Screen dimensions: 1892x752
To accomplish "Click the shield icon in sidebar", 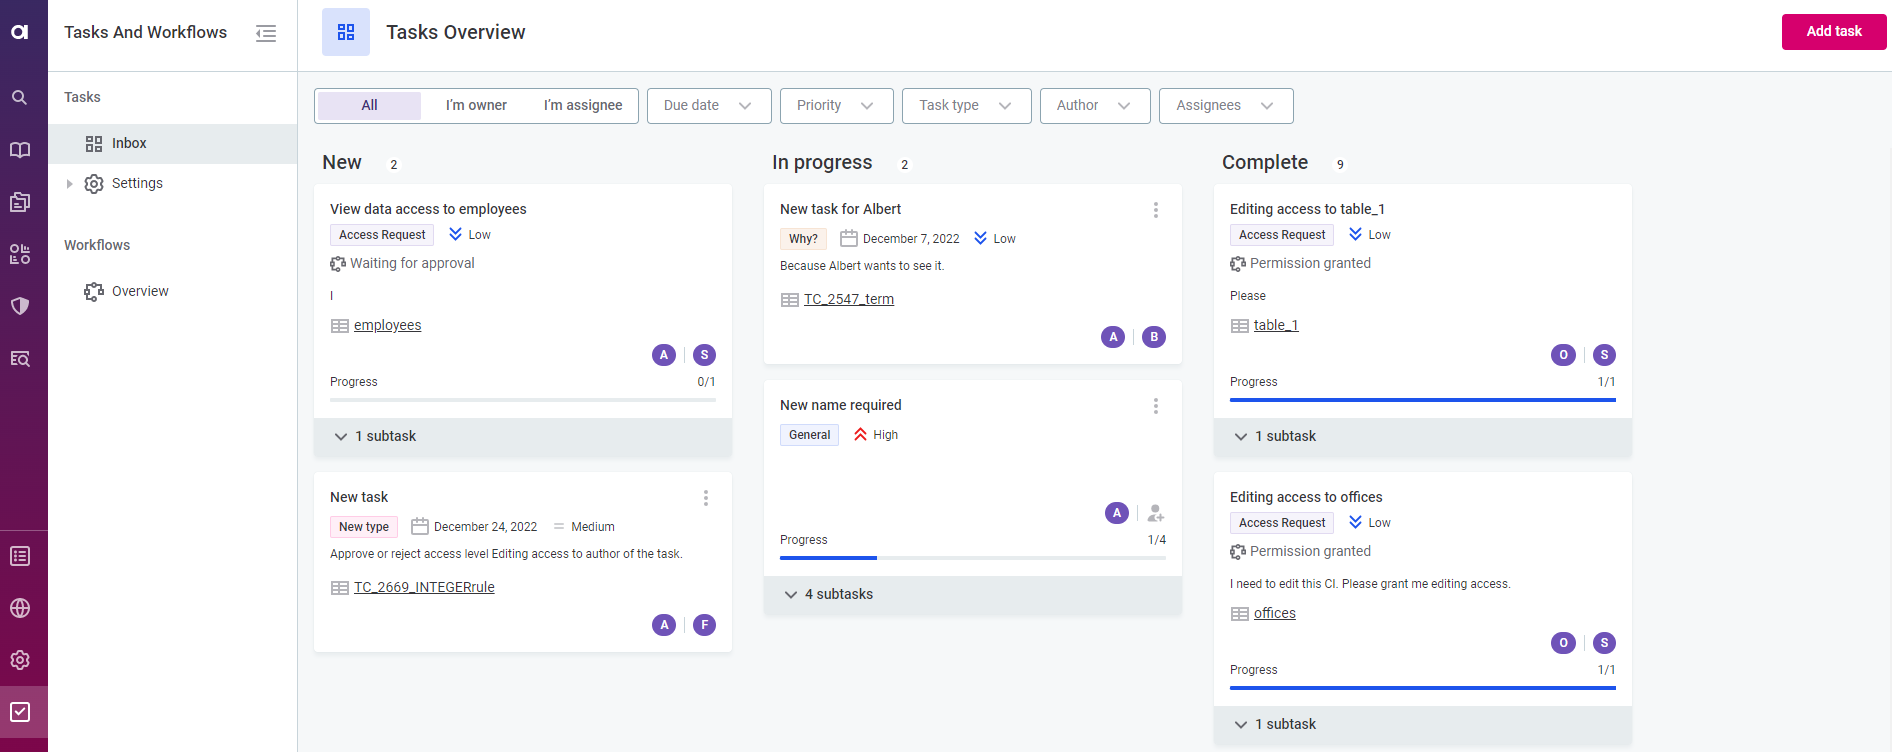I will click(x=20, y=306).
